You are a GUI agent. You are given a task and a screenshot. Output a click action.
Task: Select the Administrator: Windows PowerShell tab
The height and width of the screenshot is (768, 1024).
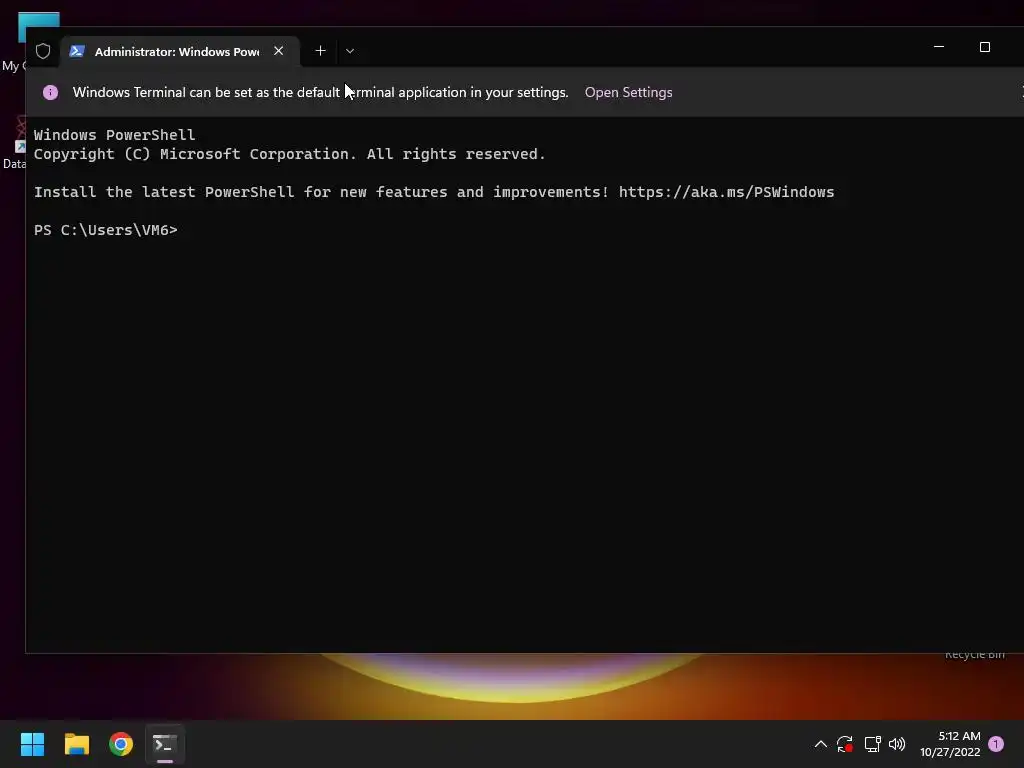(181, 51)
